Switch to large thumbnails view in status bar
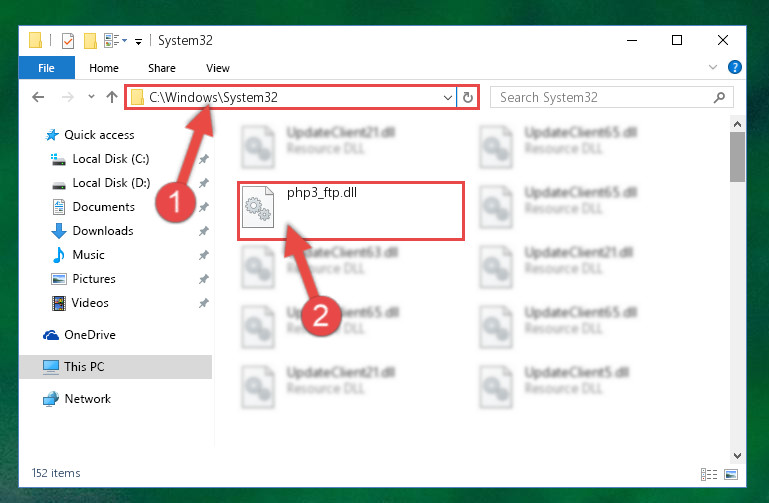 coord(731,474)
